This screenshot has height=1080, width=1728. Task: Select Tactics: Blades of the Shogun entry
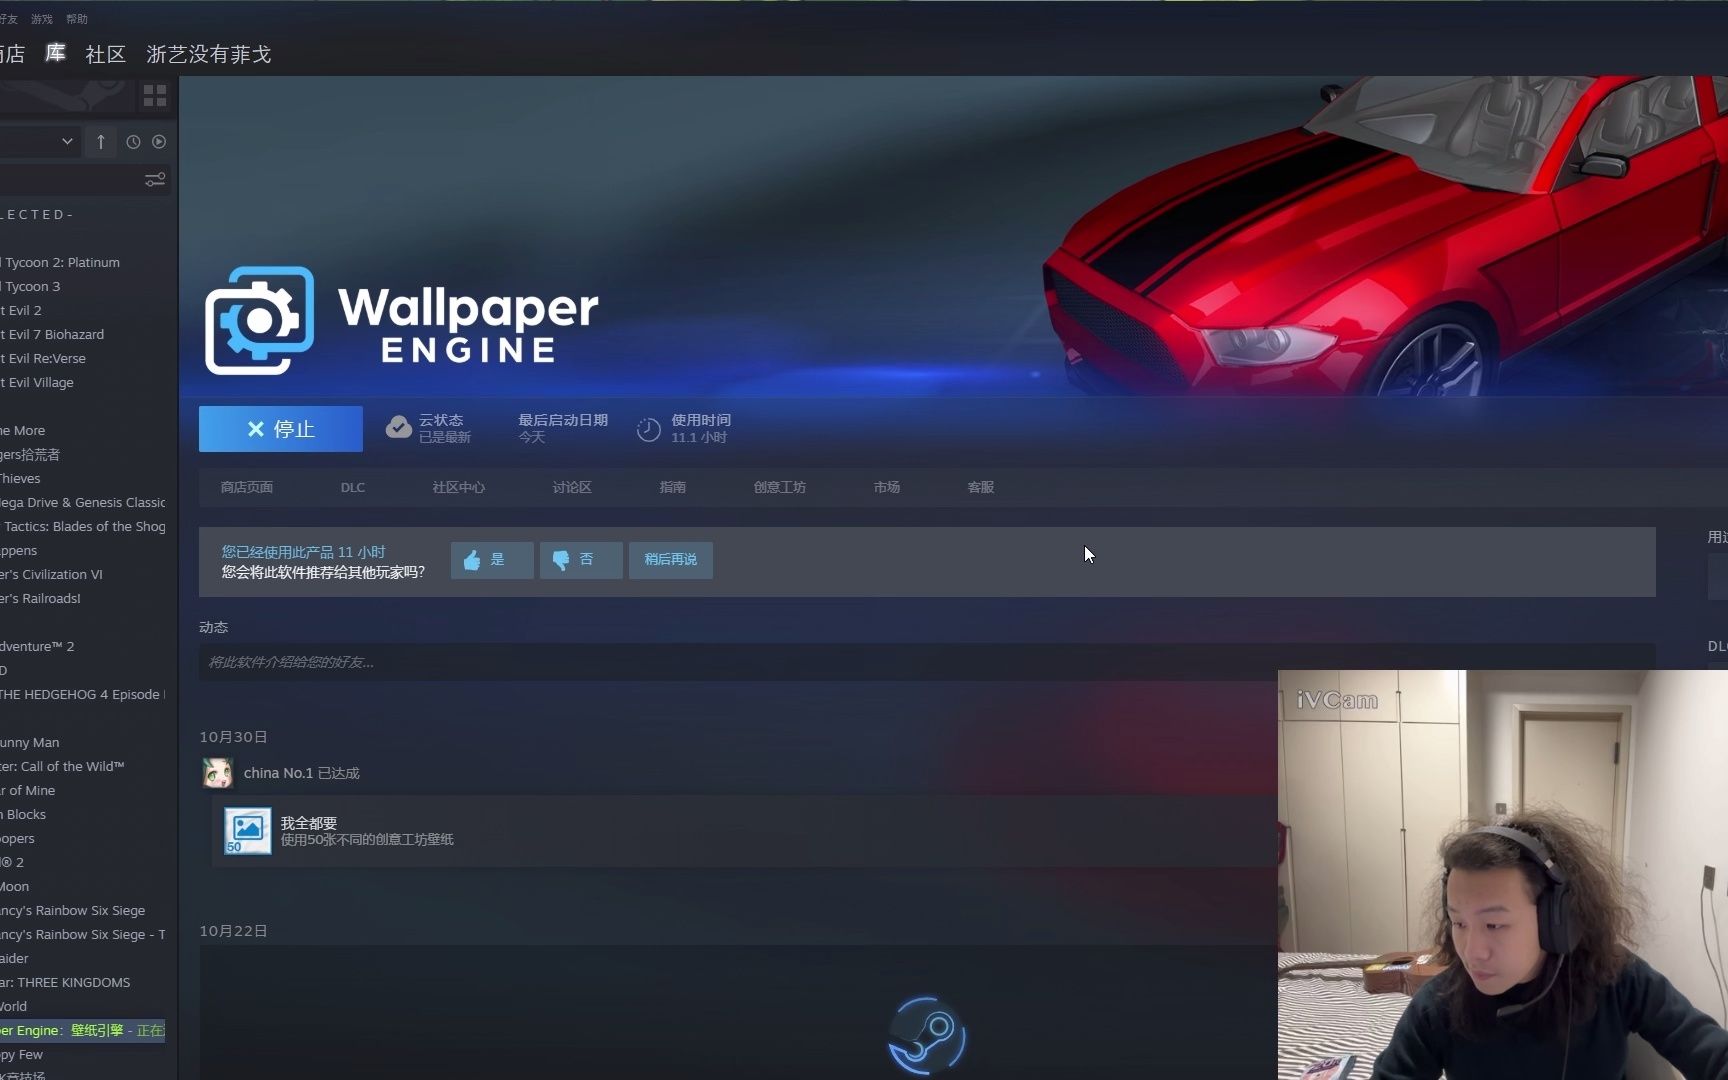pos(83,526)
